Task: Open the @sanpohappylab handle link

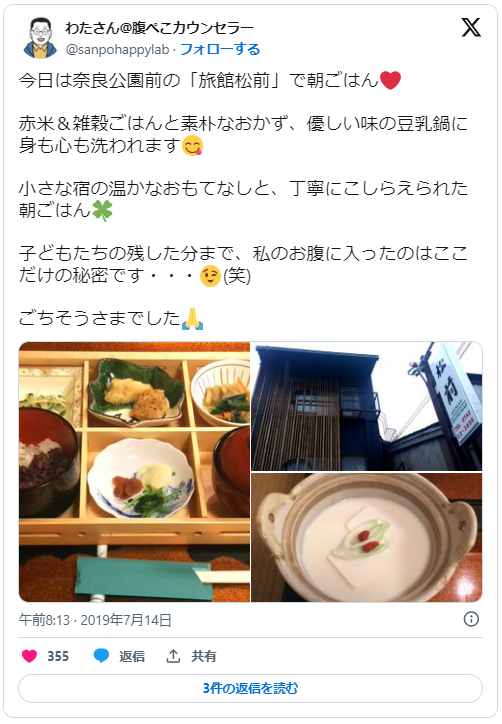Action: pyautogui.click(x=117, y=49)
